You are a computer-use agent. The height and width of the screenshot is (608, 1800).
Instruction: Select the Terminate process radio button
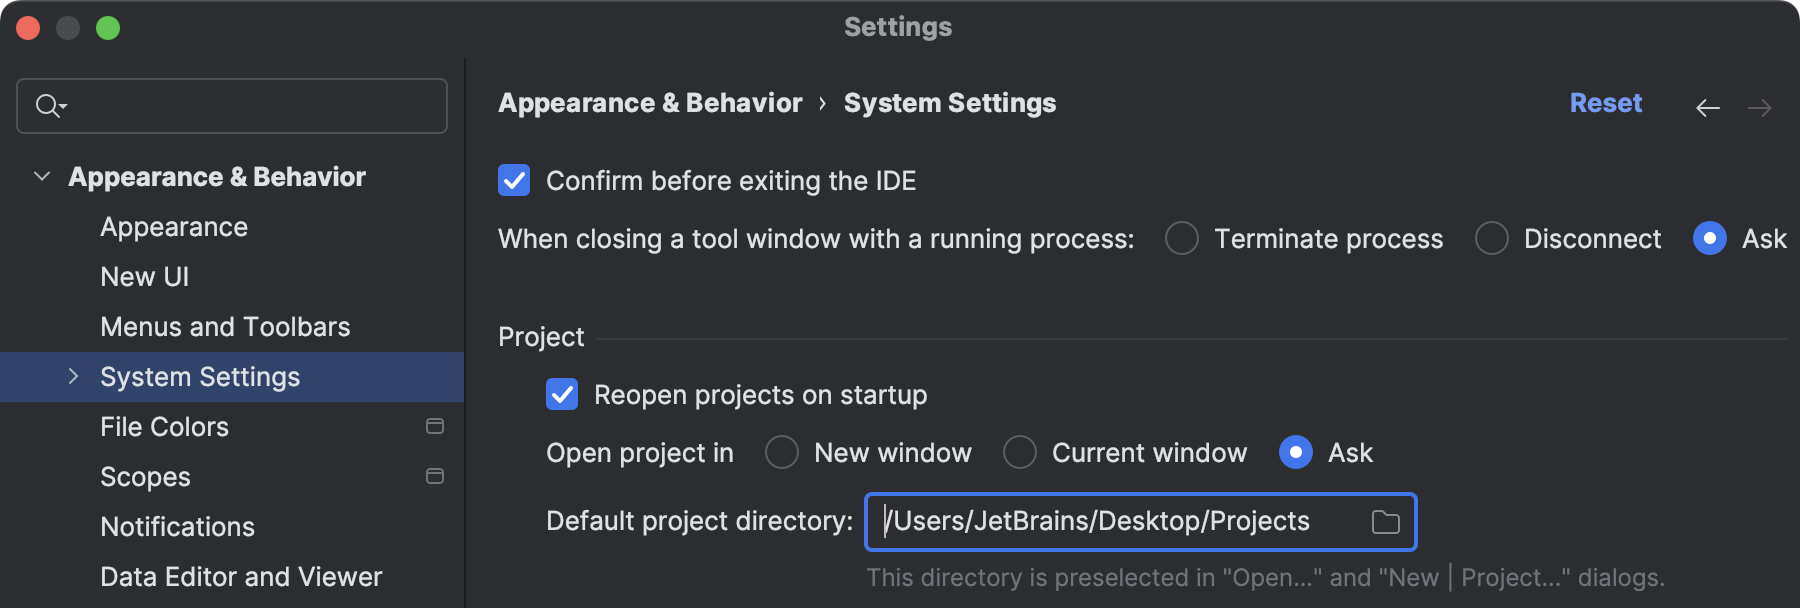(1181, 239)
